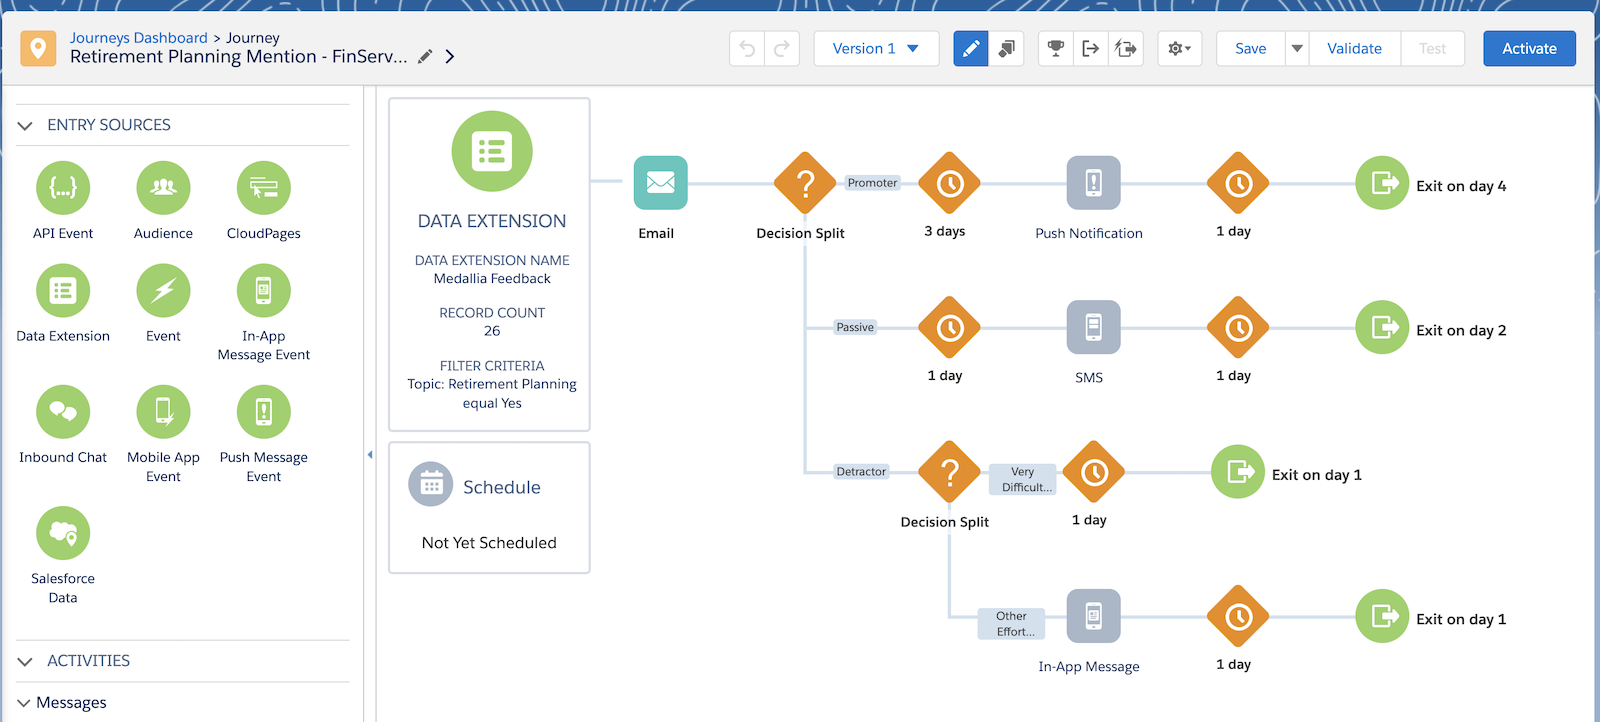Click the goal trophy icon in toolbar

[x=1055, y=48]
